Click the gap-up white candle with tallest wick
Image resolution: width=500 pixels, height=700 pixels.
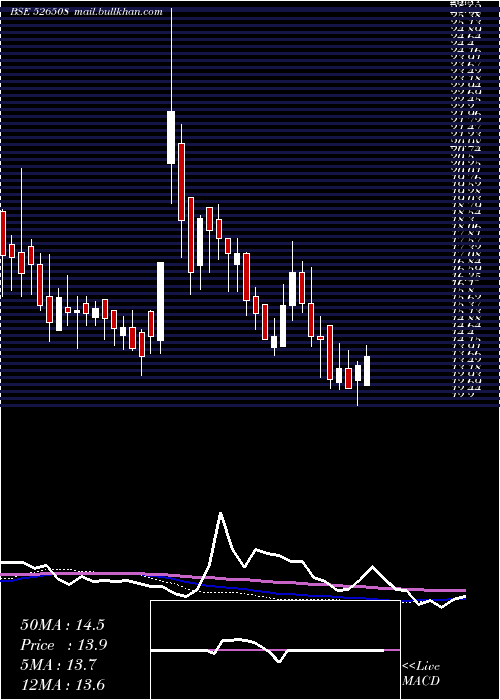(171, 137)
